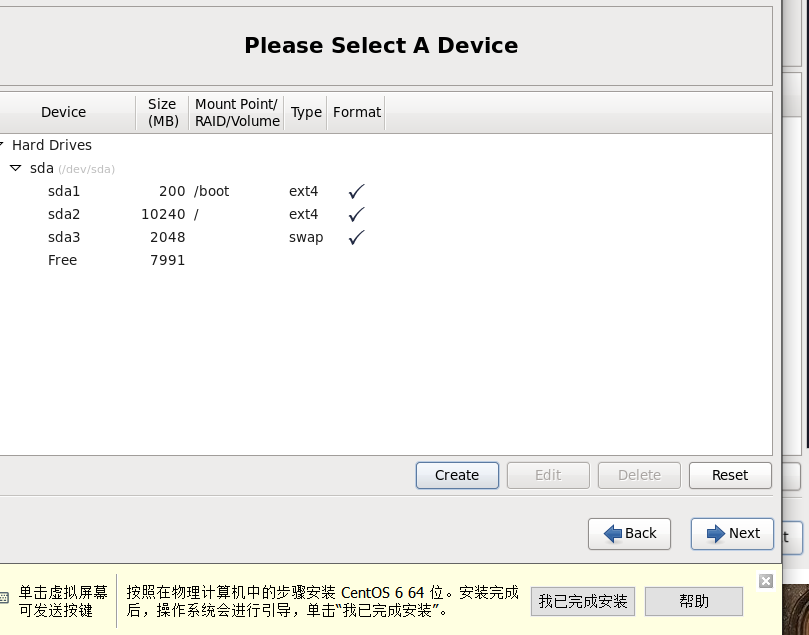The height and width of the screenshot is (635, 809).
Task: Click the Reset button
Action: 730,475
